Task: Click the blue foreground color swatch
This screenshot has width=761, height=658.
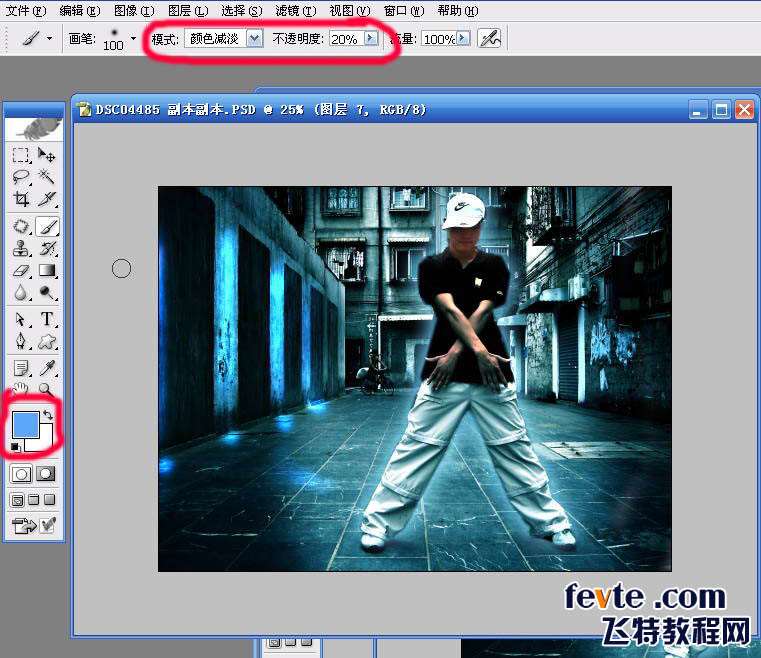Action: click(25, 424)
